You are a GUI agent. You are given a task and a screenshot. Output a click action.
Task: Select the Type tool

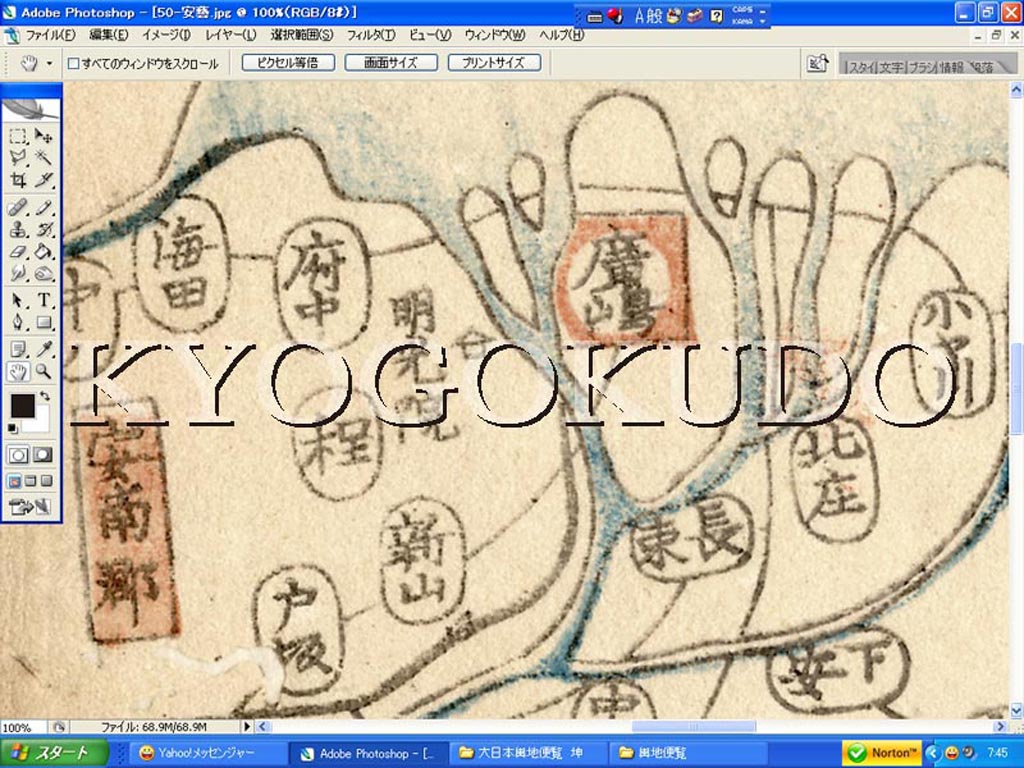(x=43, y=300)
